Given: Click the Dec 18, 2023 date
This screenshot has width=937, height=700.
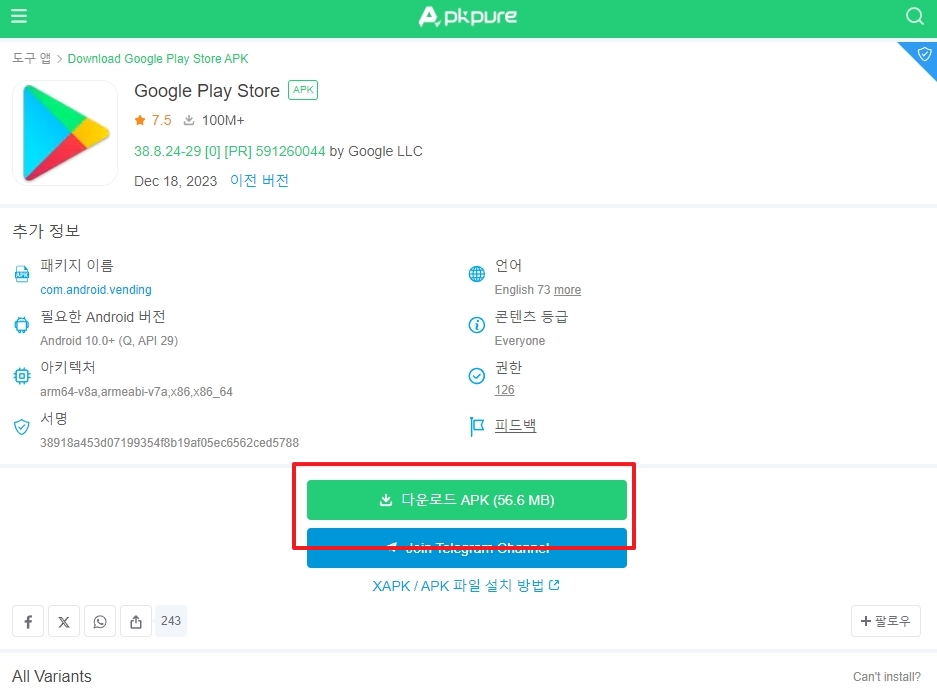Looking at the screenshot, I should [175, 181].
